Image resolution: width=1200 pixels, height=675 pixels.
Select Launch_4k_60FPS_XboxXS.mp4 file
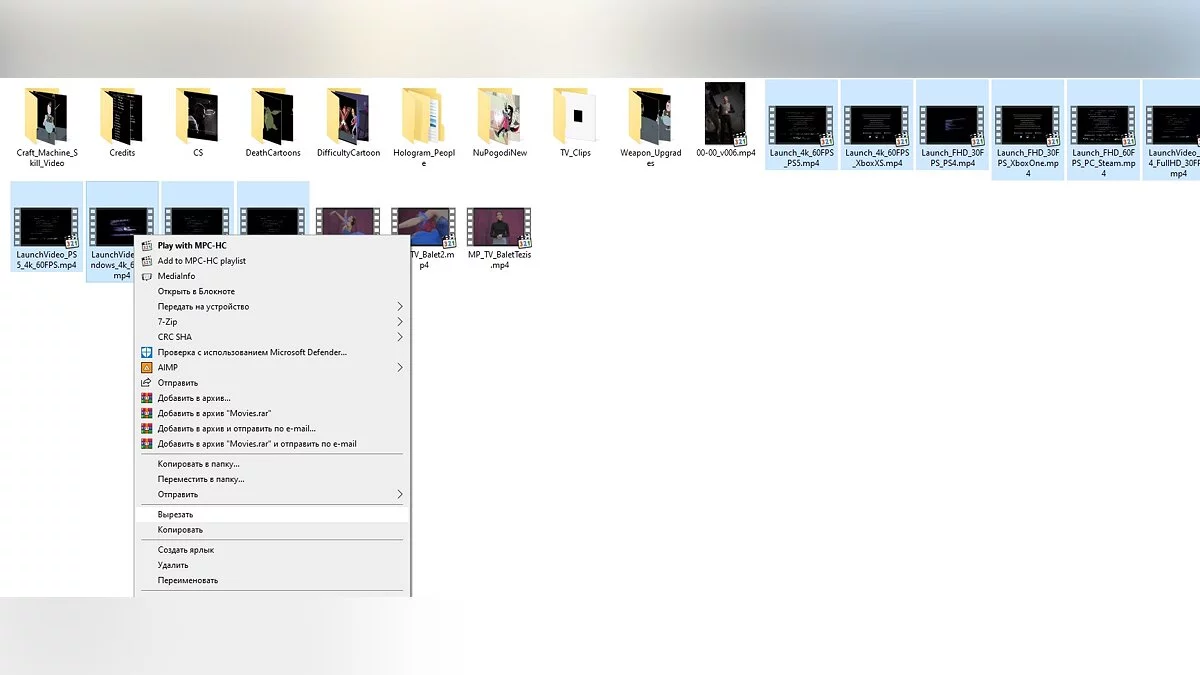pos(877,126)
